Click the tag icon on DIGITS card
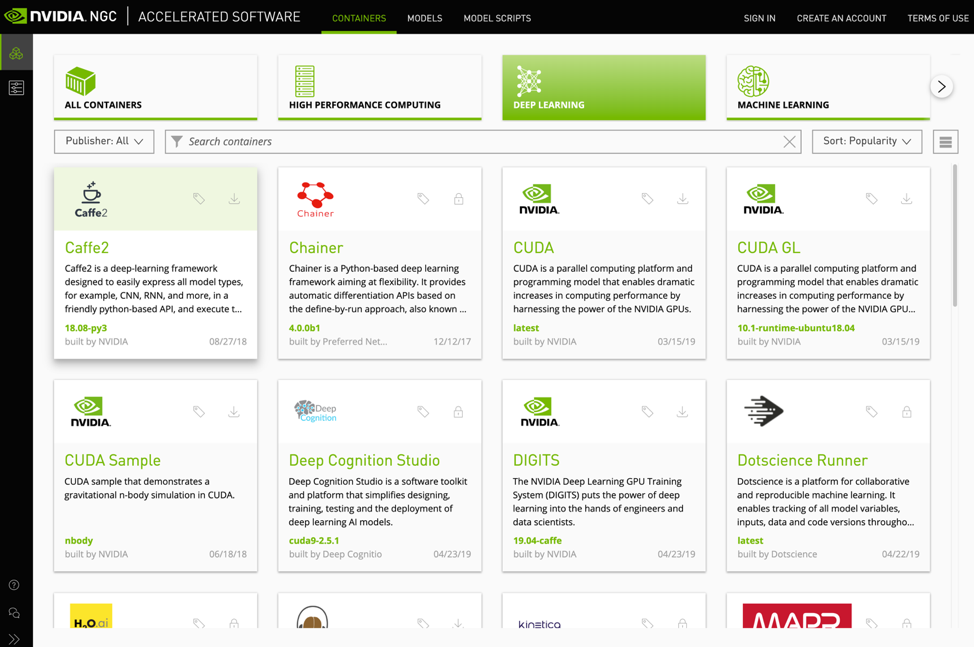Image resolution: width=974 pixels, height=647 pixels. (647, 412)
